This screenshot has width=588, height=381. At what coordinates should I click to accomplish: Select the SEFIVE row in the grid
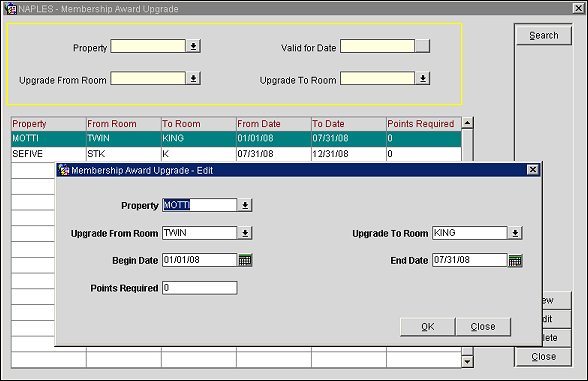click(x=236, y=154)
